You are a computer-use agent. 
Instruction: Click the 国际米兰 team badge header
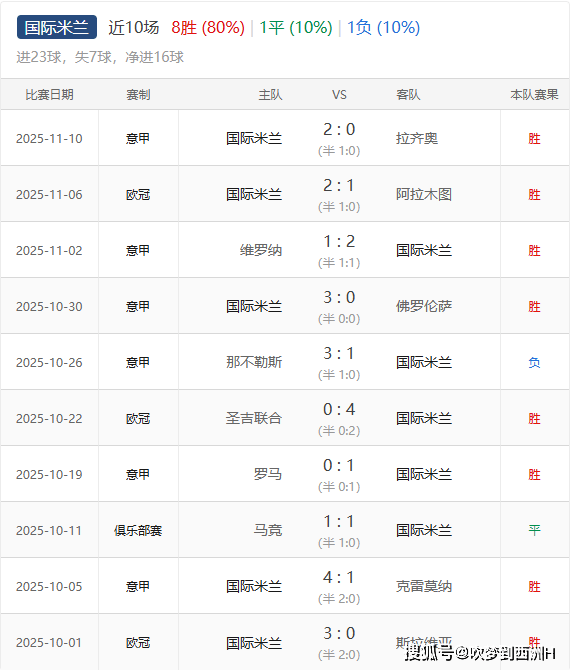[57, 27]
